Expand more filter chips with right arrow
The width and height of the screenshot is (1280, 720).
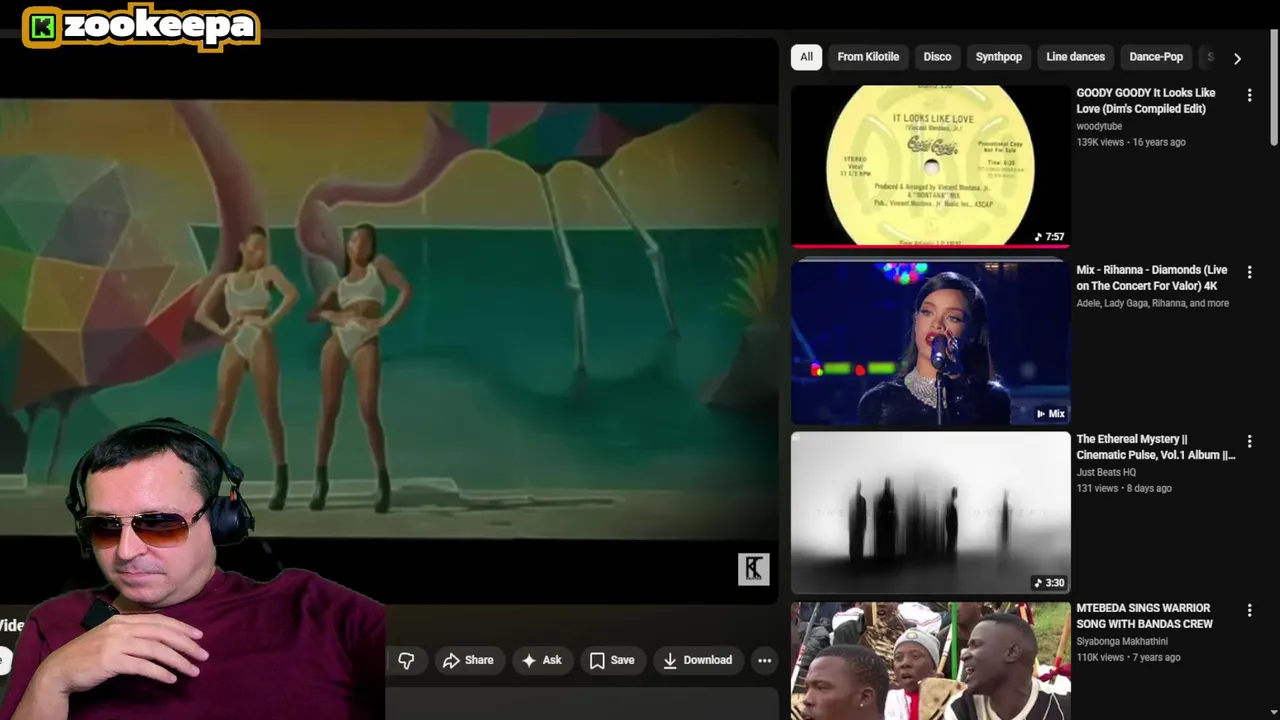(1237, 58)
